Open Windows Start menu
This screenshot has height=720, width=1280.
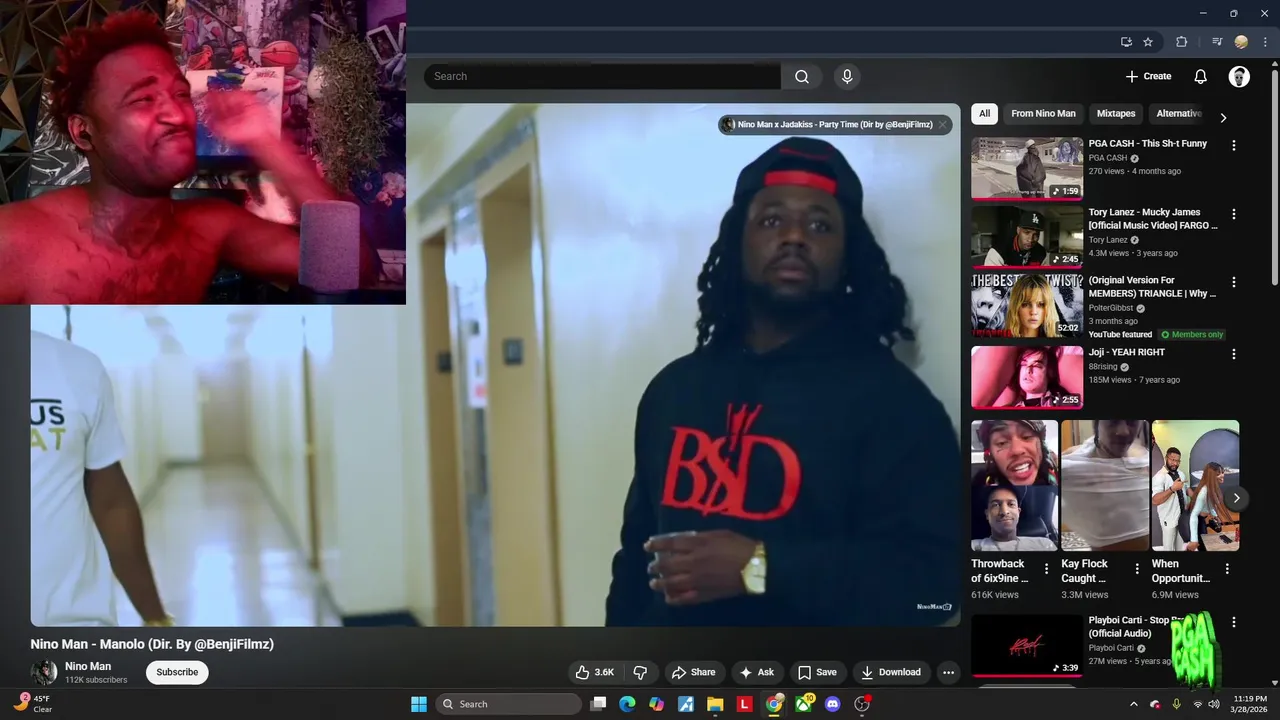(x=419, y=704)
